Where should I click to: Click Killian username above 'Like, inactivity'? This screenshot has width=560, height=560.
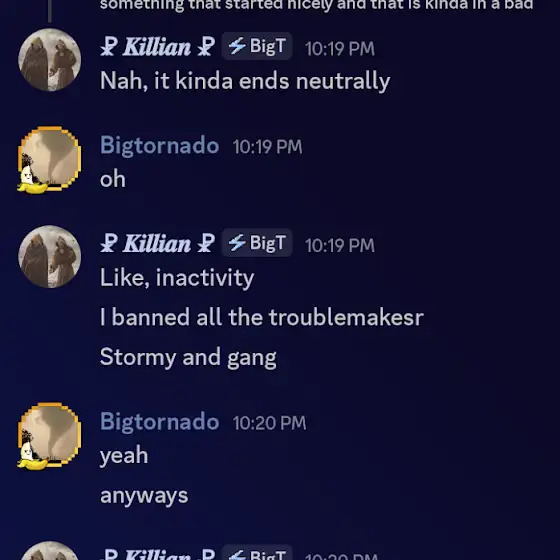click(158, 244)
